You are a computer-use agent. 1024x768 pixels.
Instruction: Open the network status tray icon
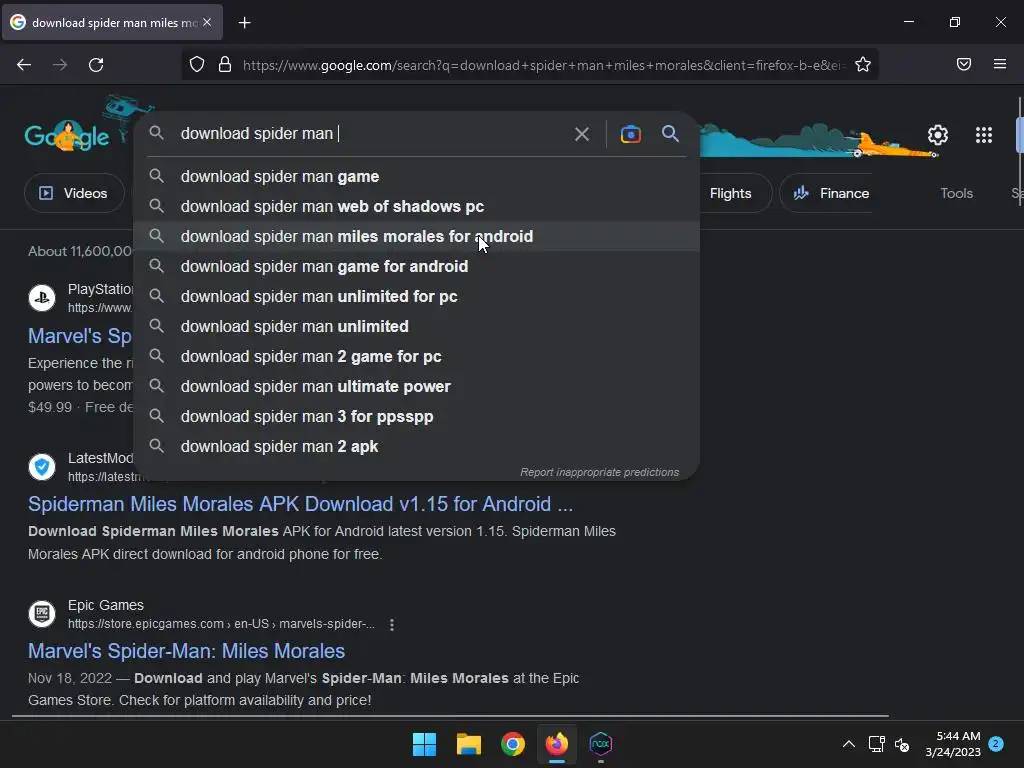pyautogui.click(x=876, y=744)
